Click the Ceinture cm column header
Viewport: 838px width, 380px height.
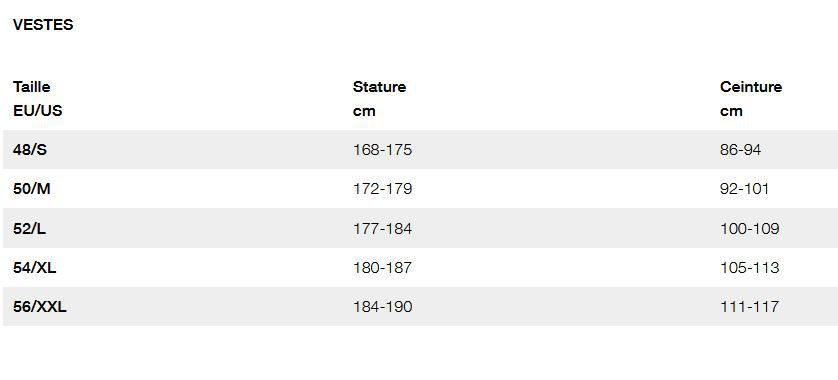751,99
